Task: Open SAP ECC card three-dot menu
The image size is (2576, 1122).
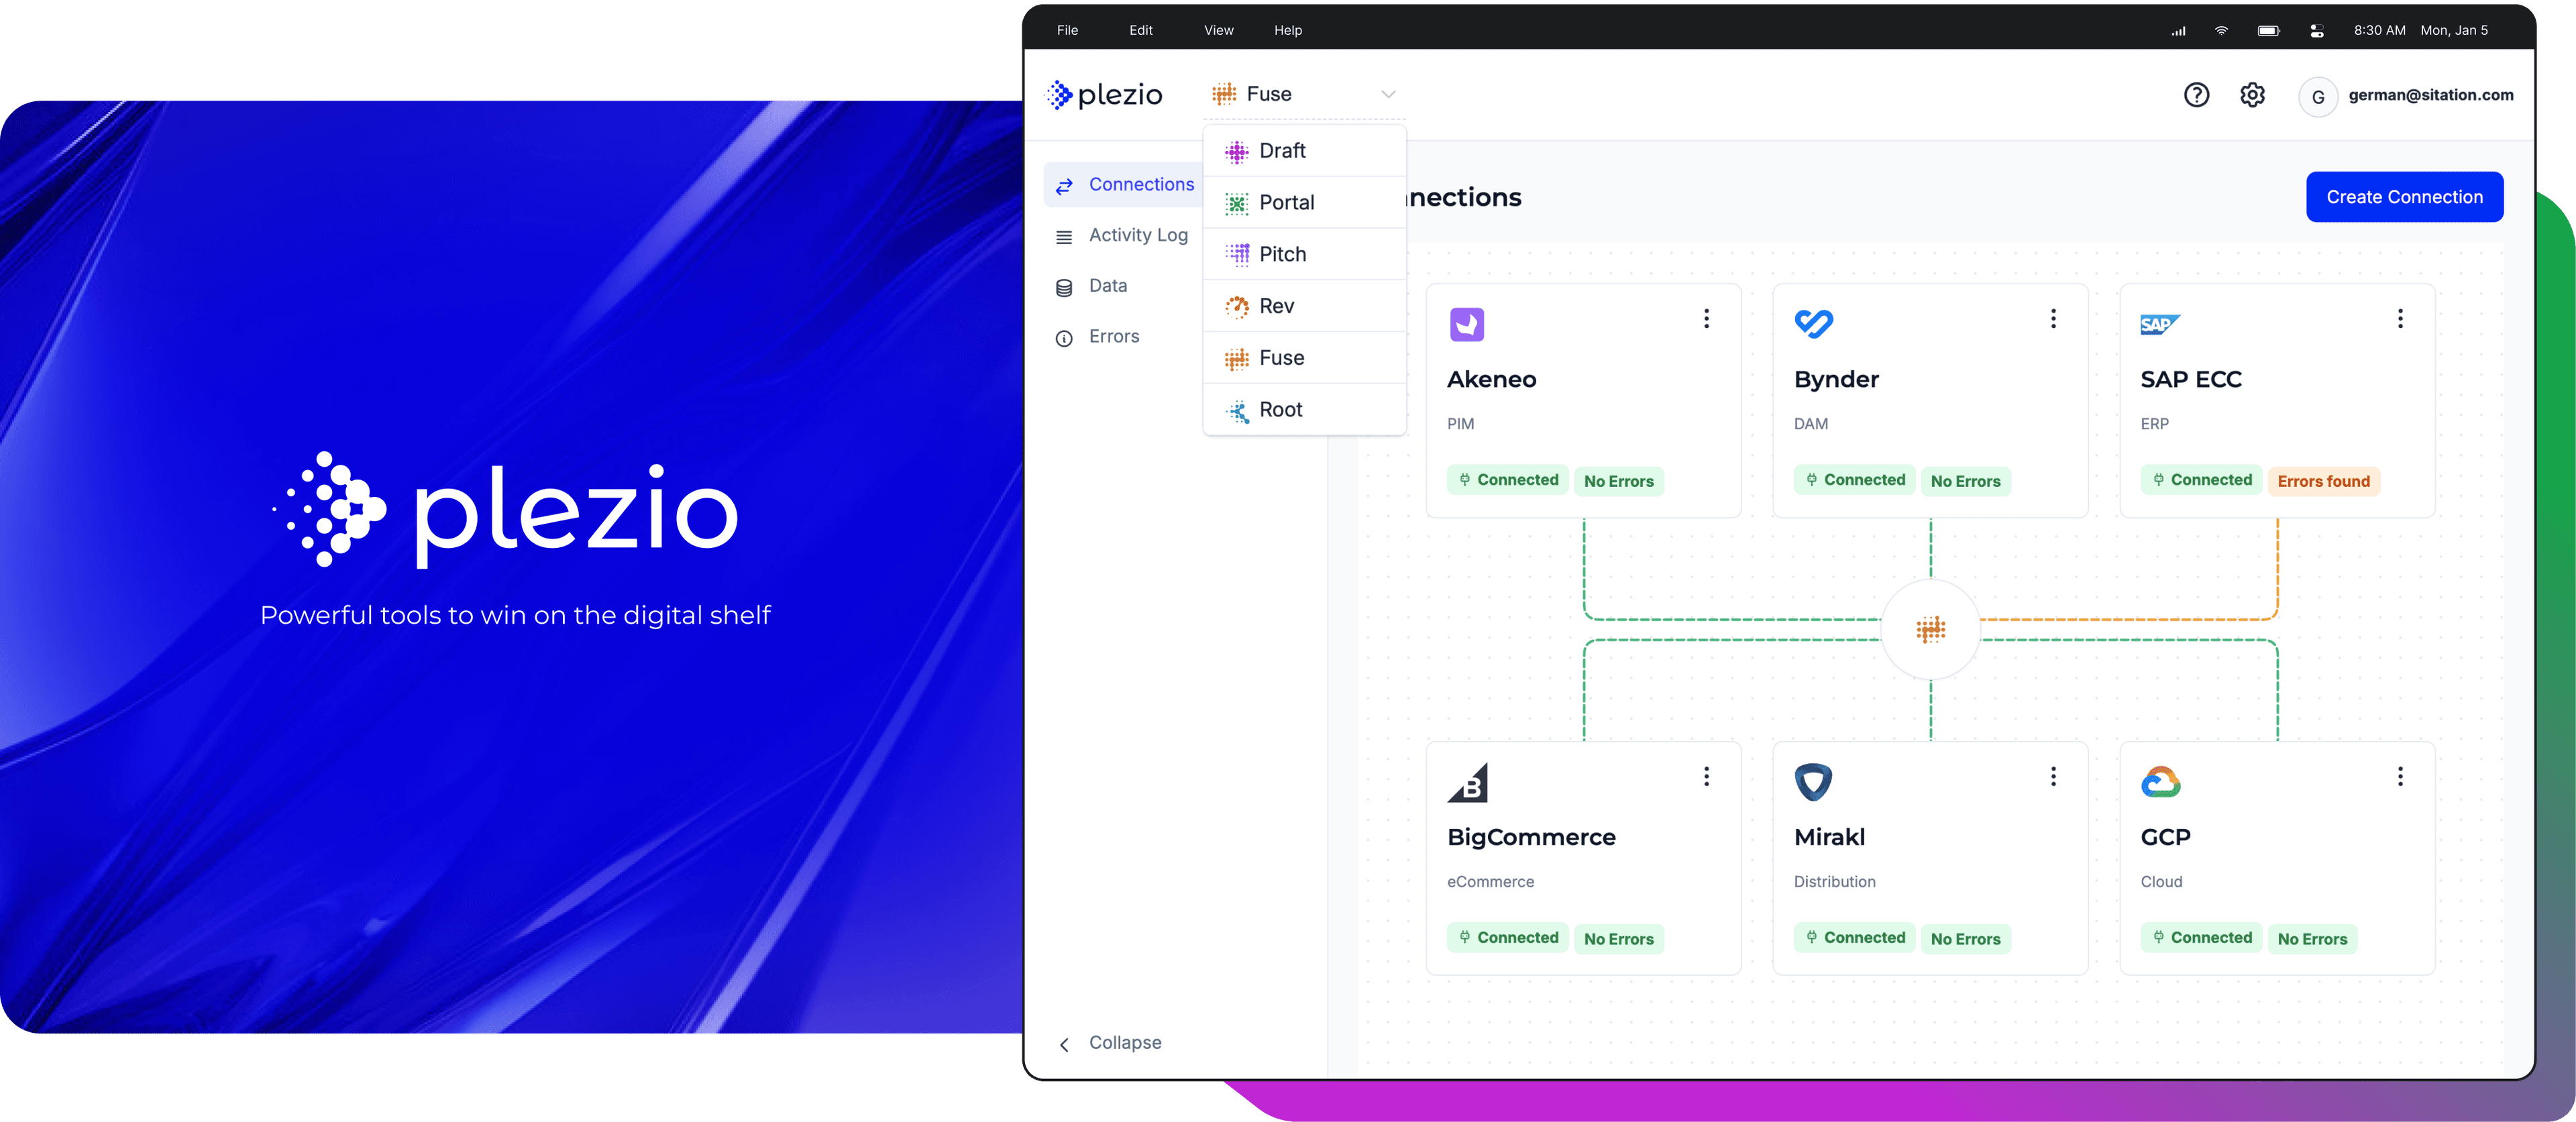Action: tap(2400, 319)
